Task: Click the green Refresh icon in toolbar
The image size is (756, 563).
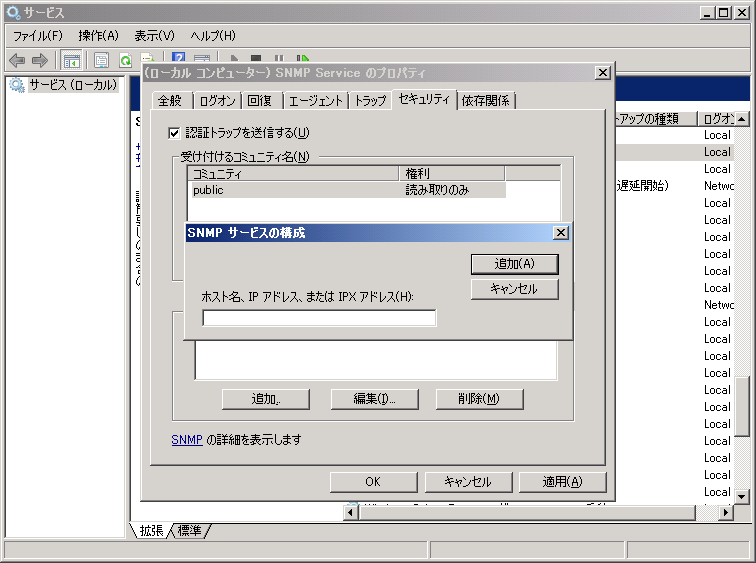Action: 125,61
